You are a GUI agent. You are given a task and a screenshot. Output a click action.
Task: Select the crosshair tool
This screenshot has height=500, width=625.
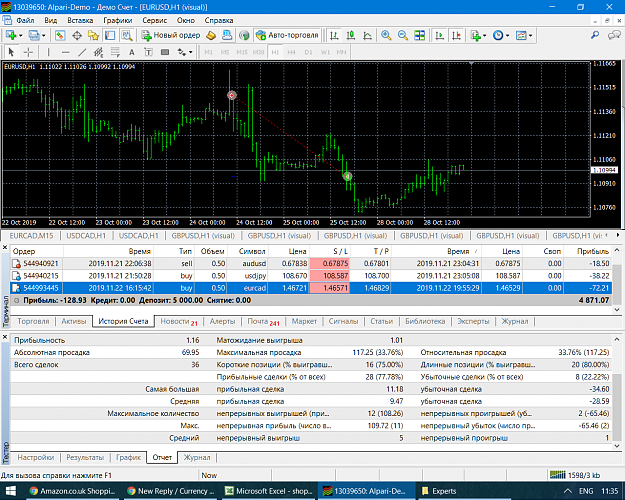pos(28,52)
